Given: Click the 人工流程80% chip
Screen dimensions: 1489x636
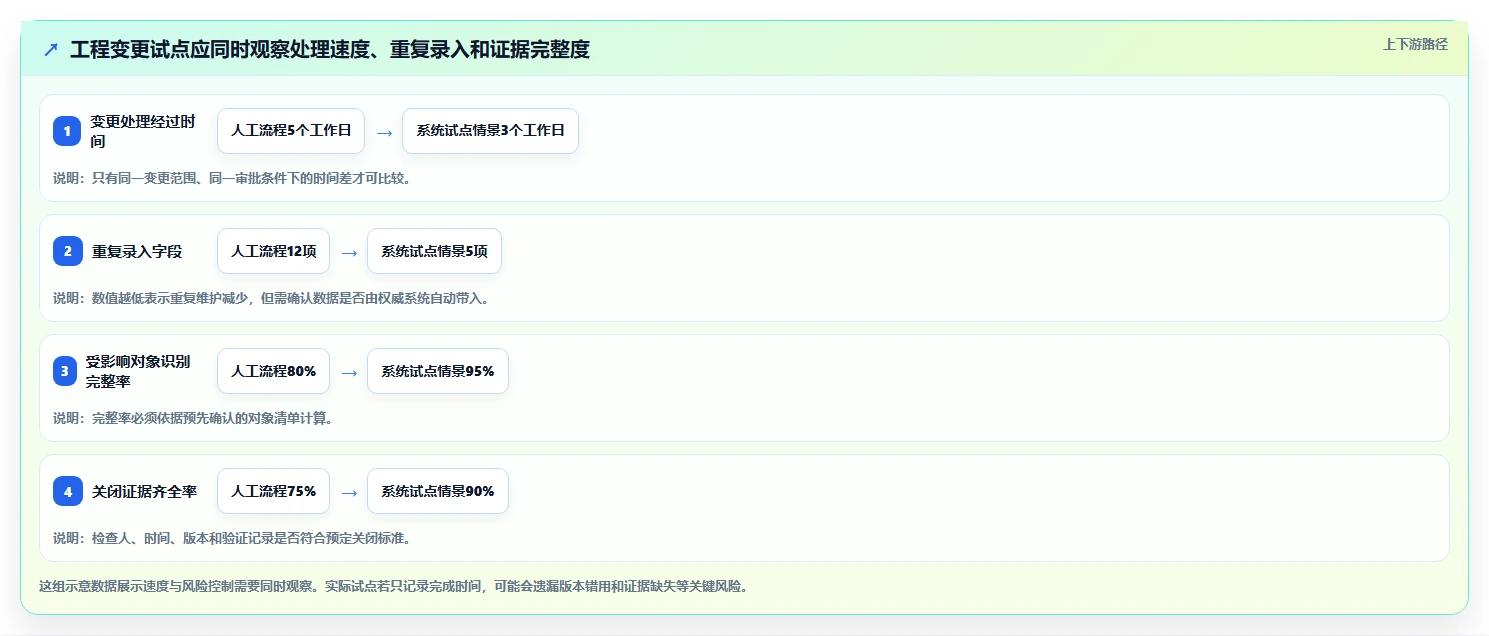Looking at the screenshot, I should click(273, 371).
